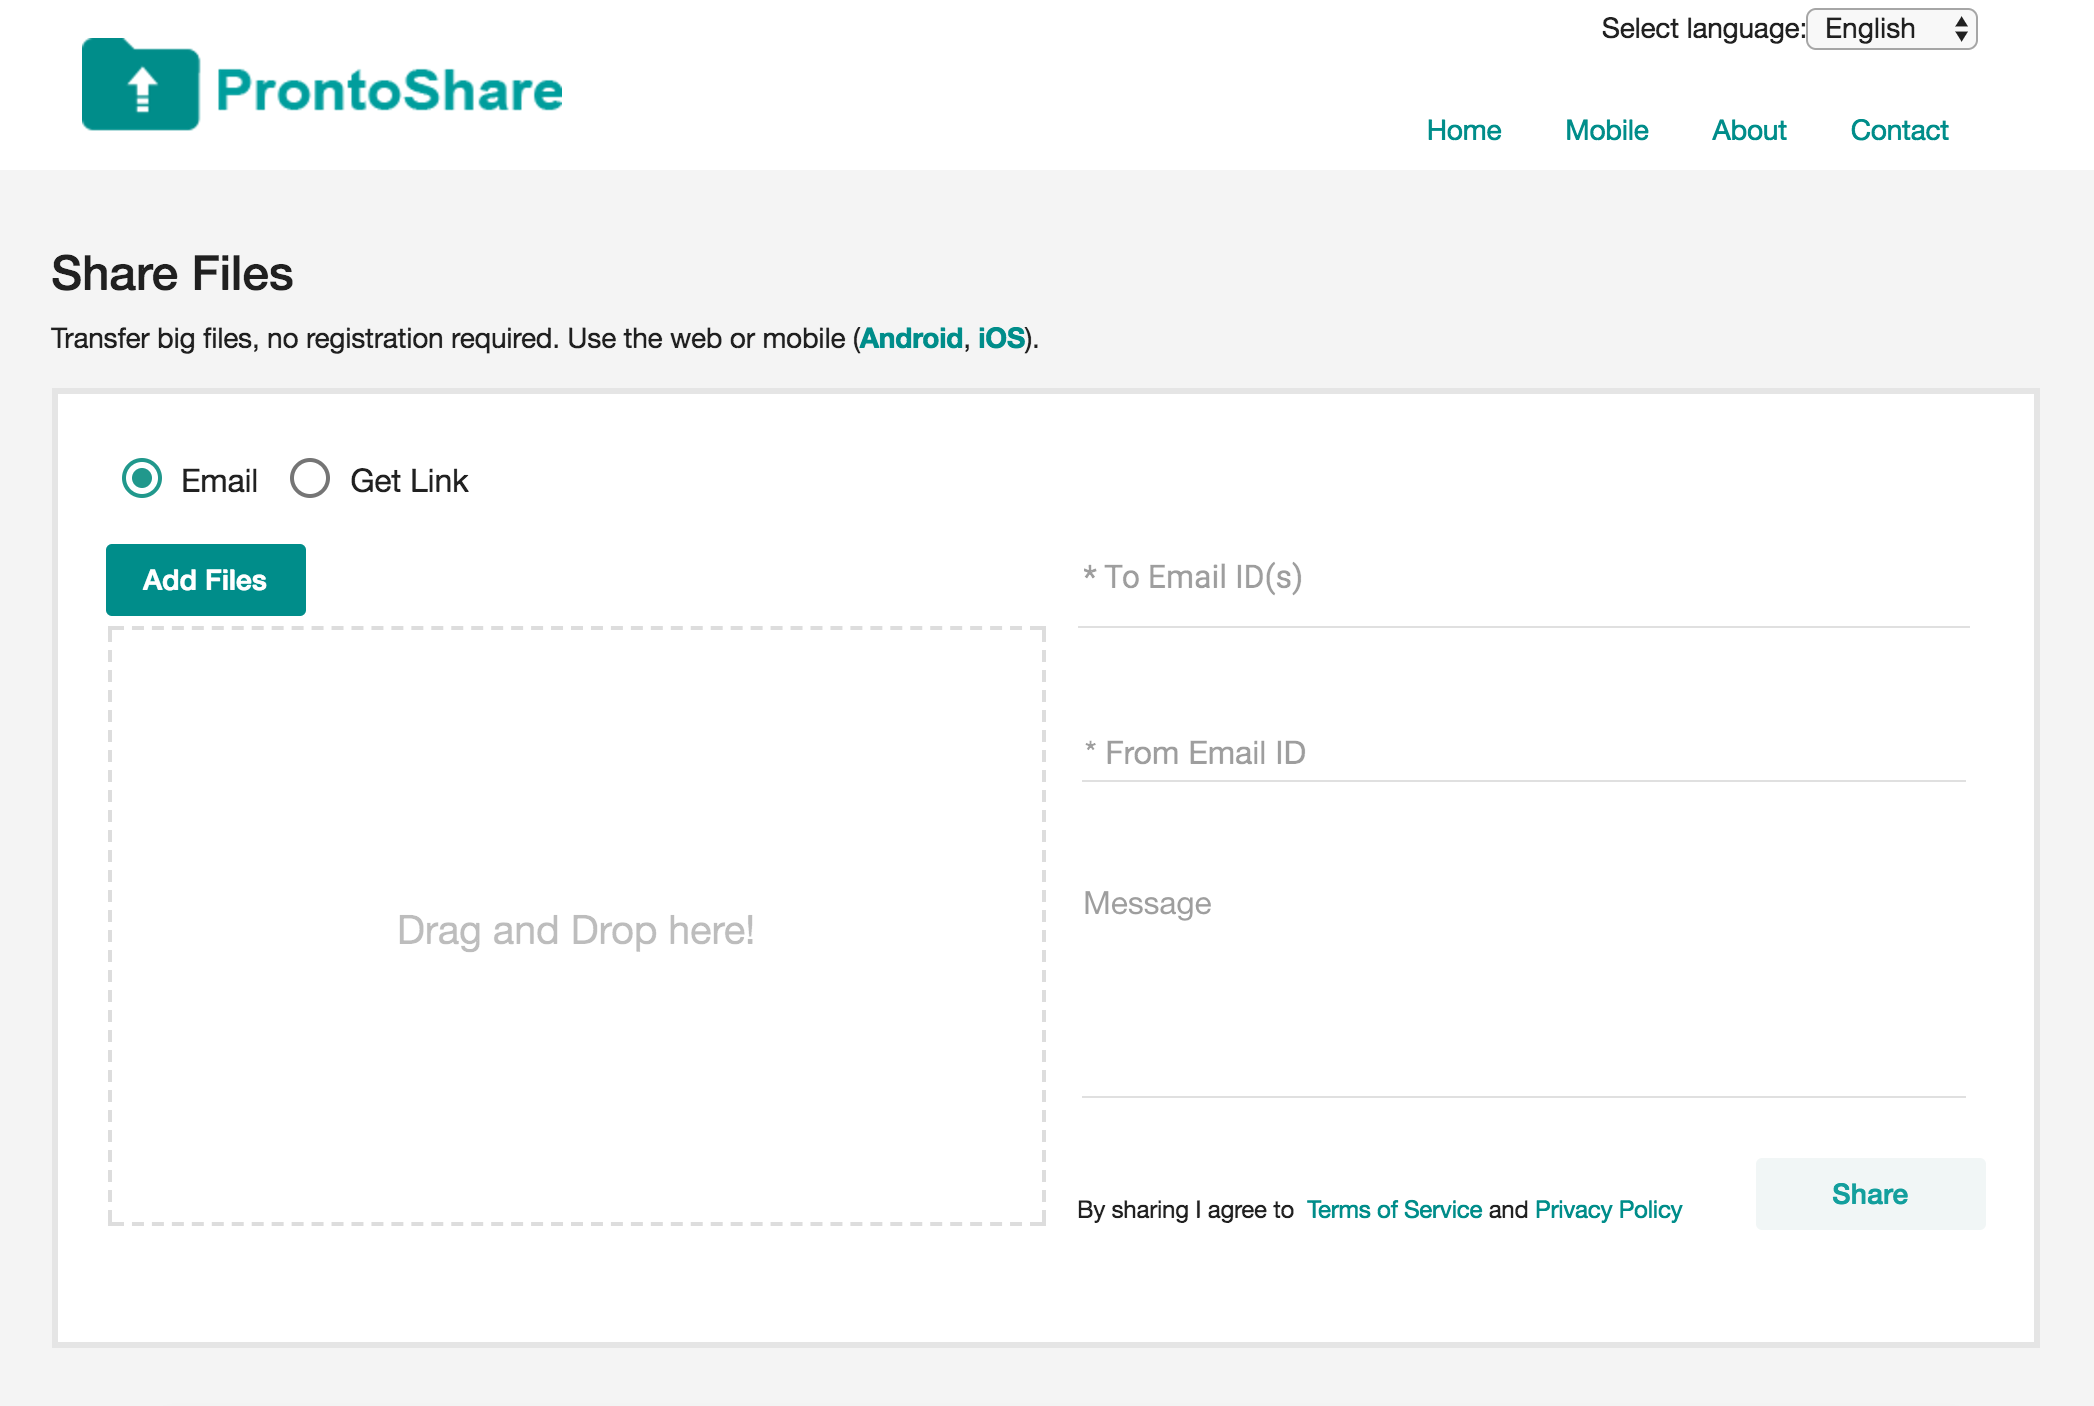Open the Select language dropdown
The width and height of the screenshot is (2094, 1406).
pos(1890,29)
